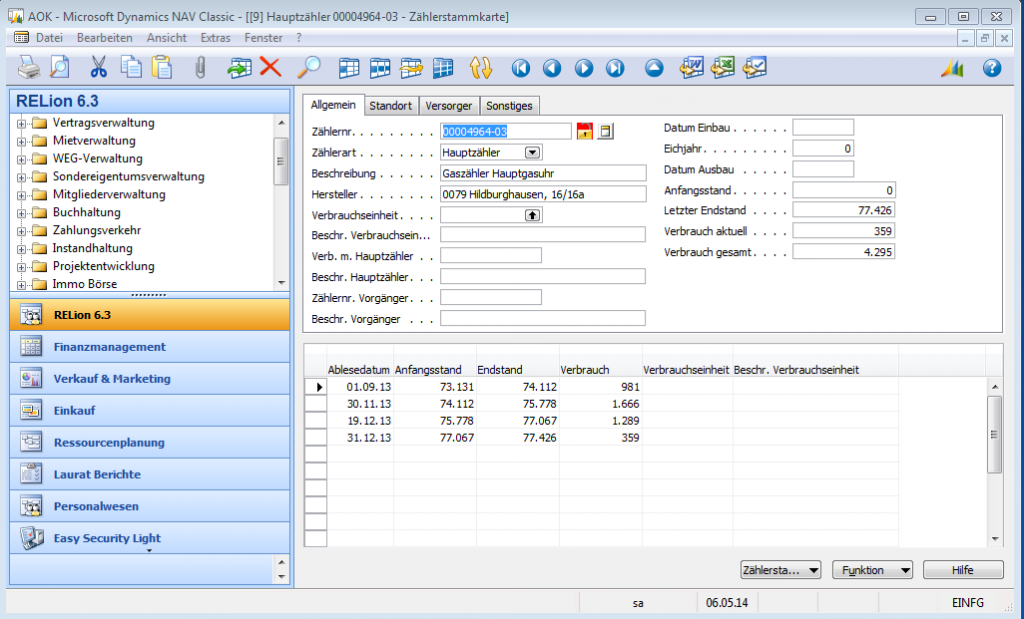
Task: Expand the Mietverwaltung tree node
Action: click(x=22, y=141)
